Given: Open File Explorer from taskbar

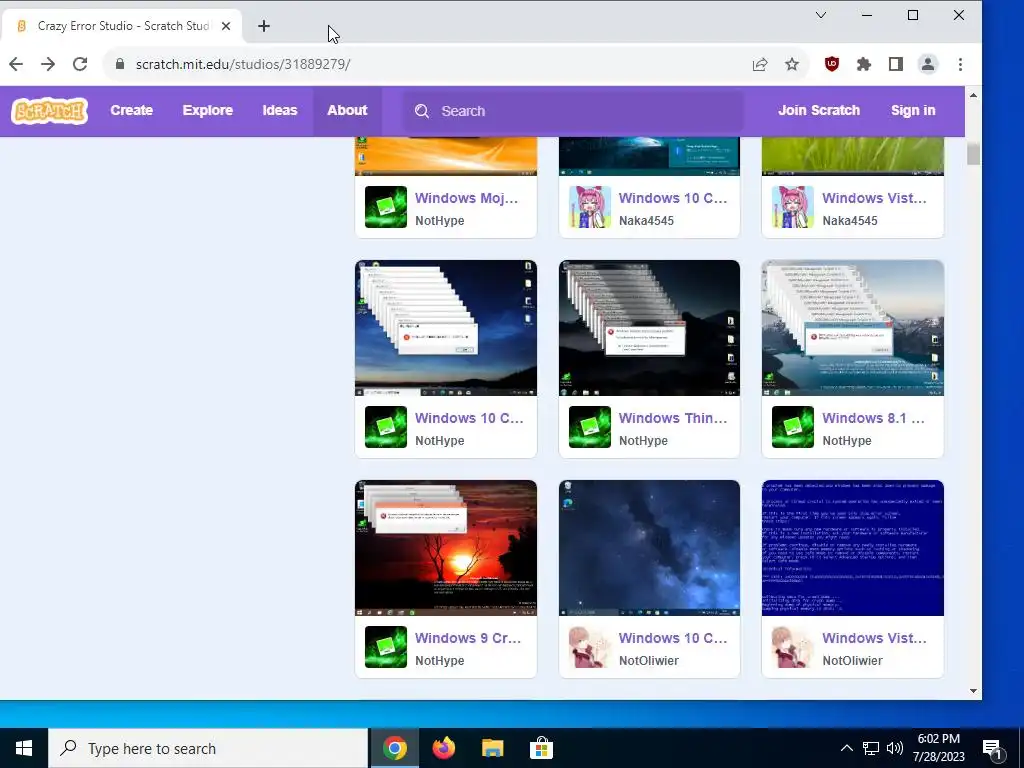Looking at the screenshot, I should click(x=492, y=748).
